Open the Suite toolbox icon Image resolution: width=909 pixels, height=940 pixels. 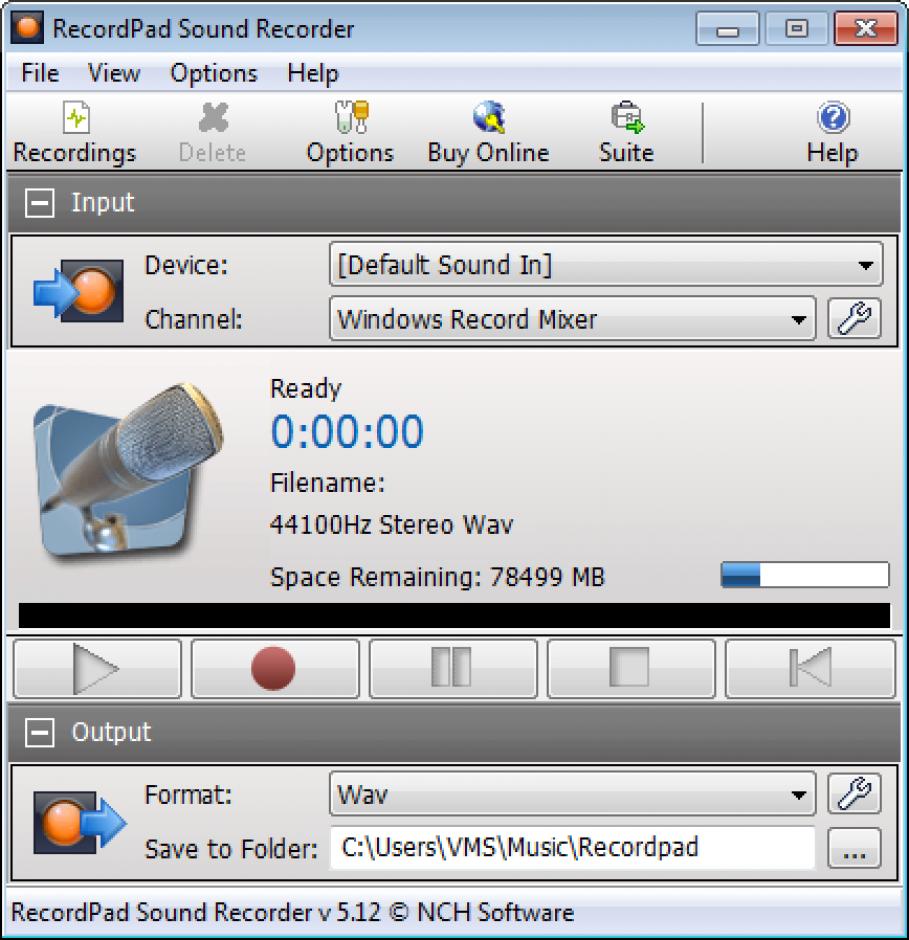pos(627,117)
